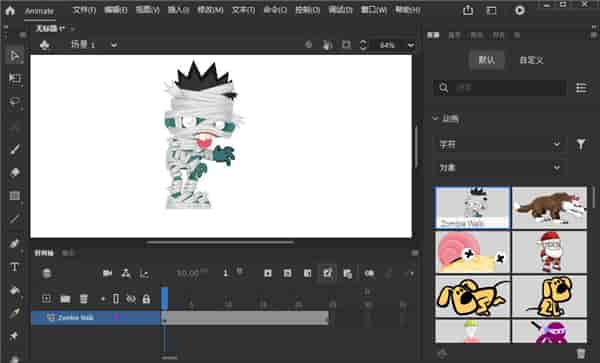This screenshot has height=363, width=600.
Task: Open the timeline layer view options icon
Action: point(47,273)
